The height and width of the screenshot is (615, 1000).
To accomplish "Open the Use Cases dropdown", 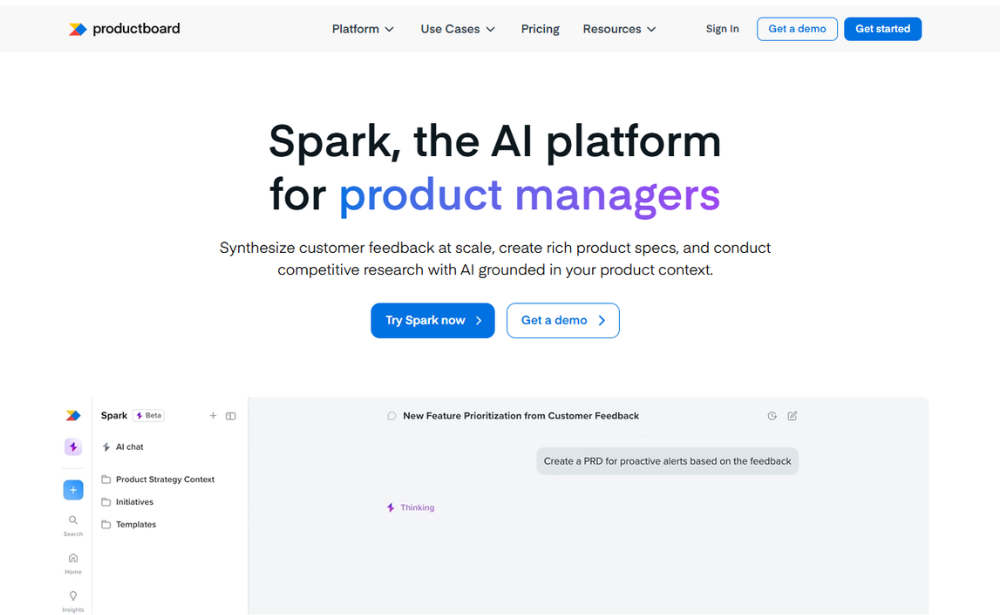I will pos(457,29).
